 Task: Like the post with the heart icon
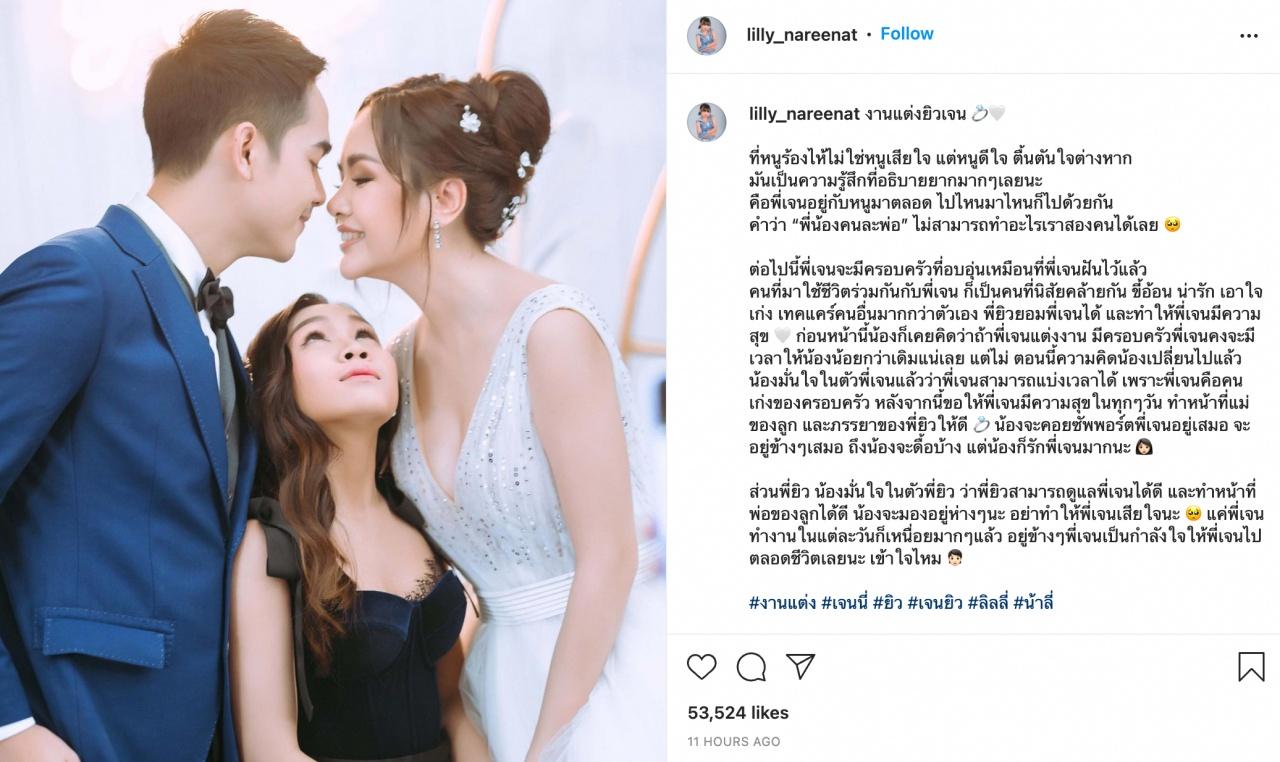click(702, 666)
